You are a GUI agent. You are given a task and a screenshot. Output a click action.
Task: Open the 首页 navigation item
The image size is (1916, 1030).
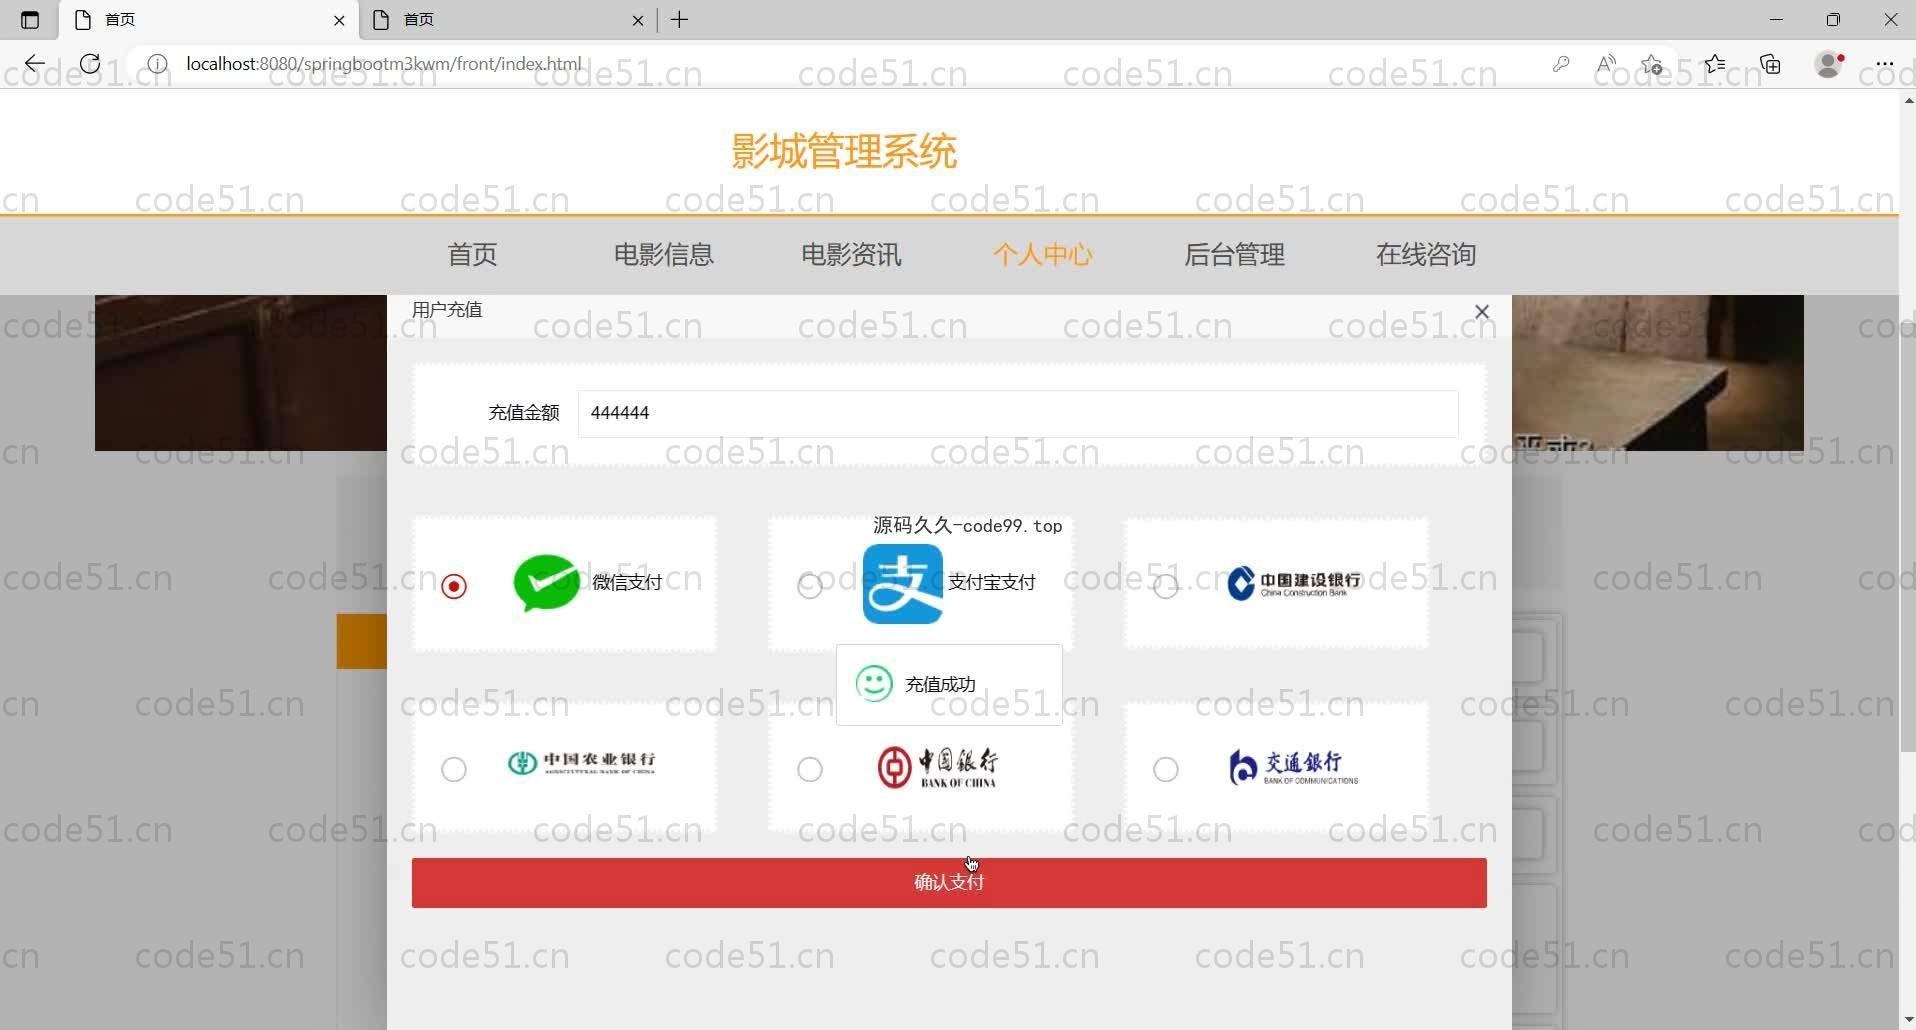(x=472, y=255)
